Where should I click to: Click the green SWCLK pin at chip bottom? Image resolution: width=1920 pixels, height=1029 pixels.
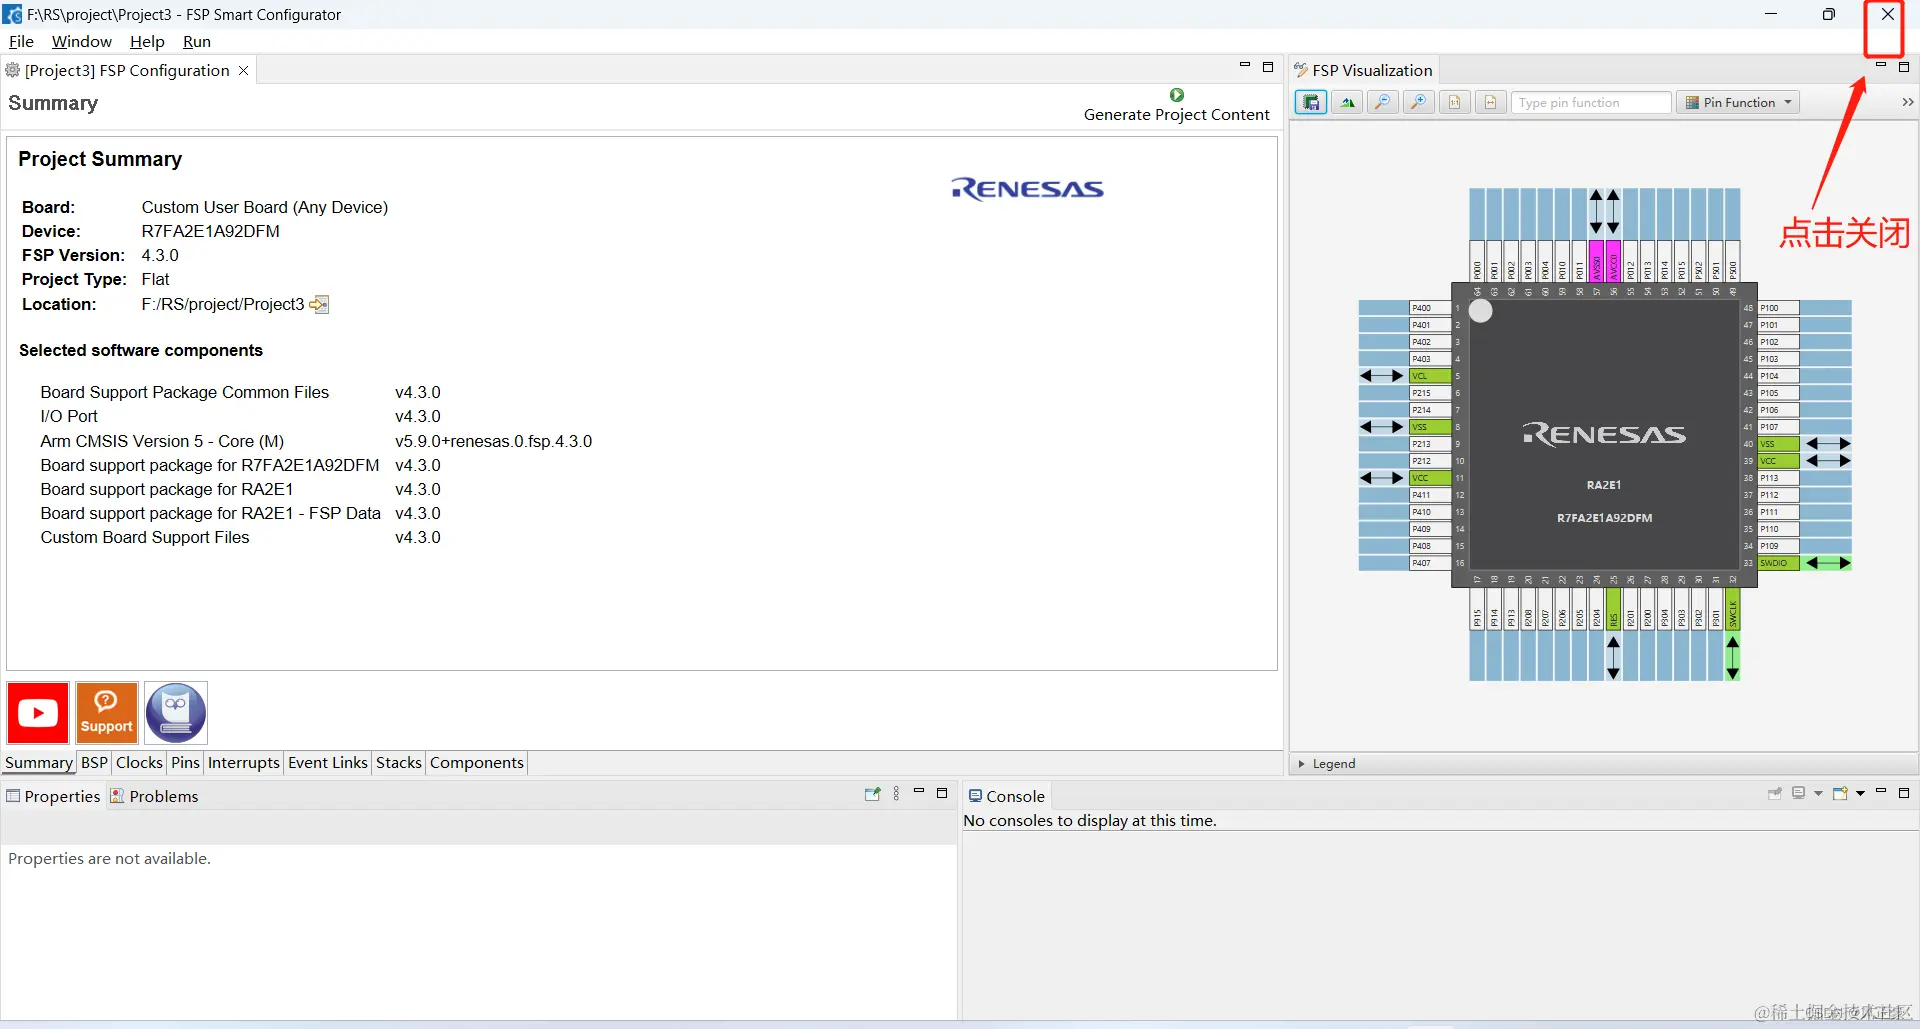click(1733, 608)
